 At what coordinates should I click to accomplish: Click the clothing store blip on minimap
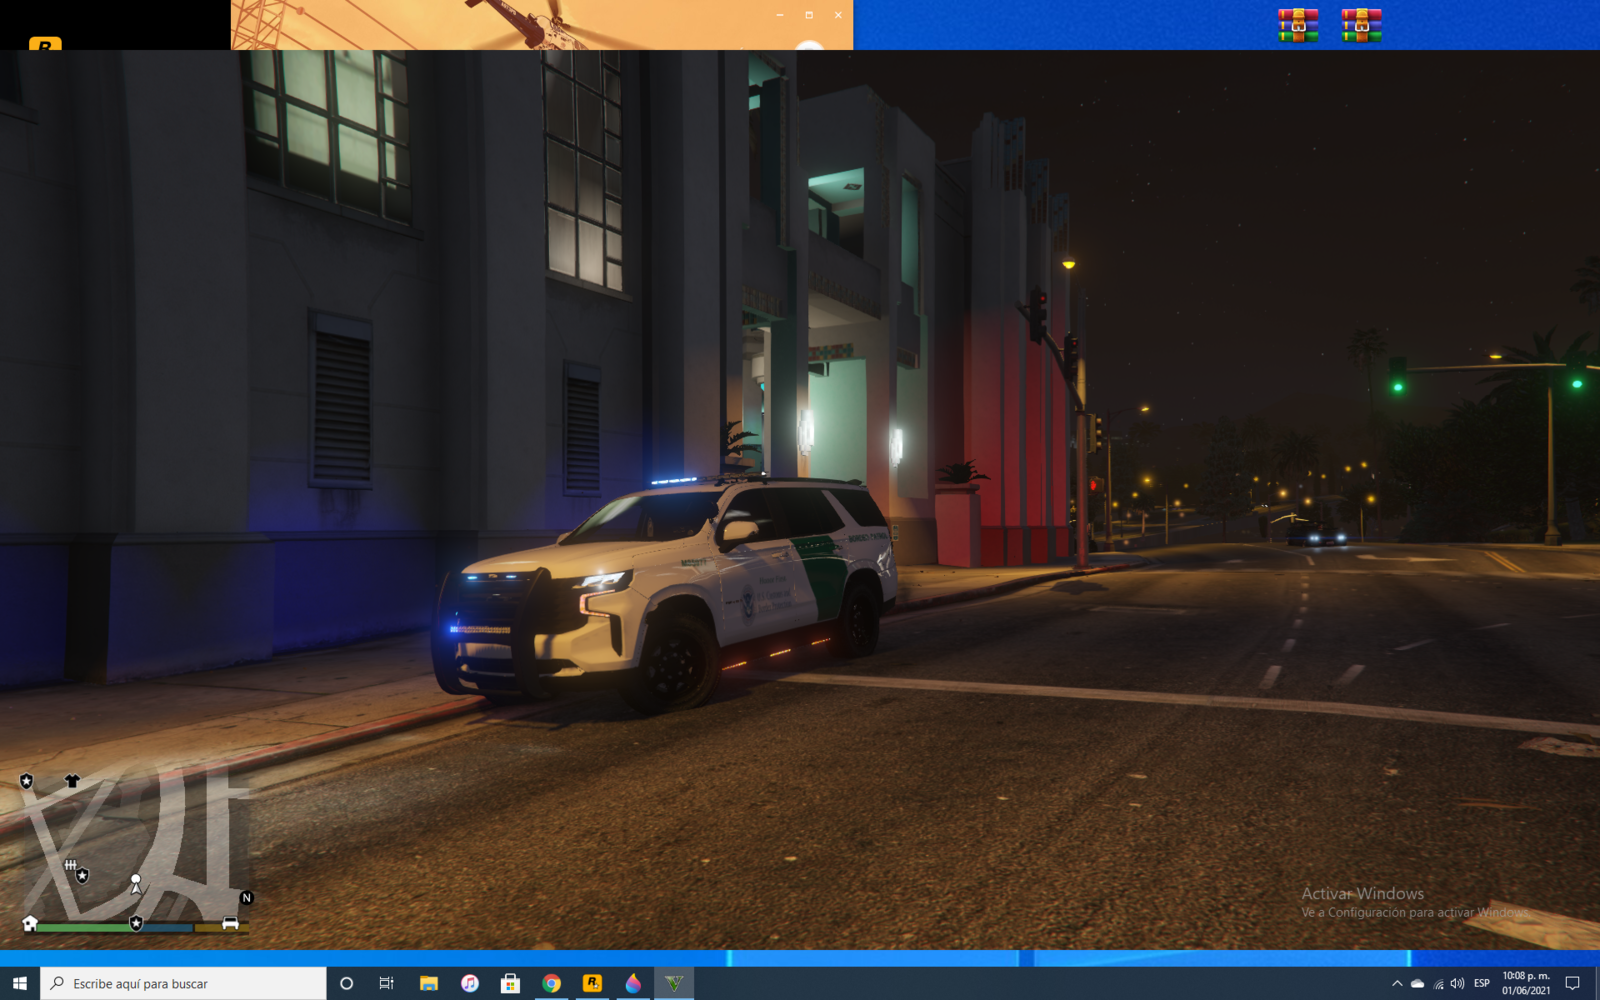pyautogui.click(x=72, y=781)
